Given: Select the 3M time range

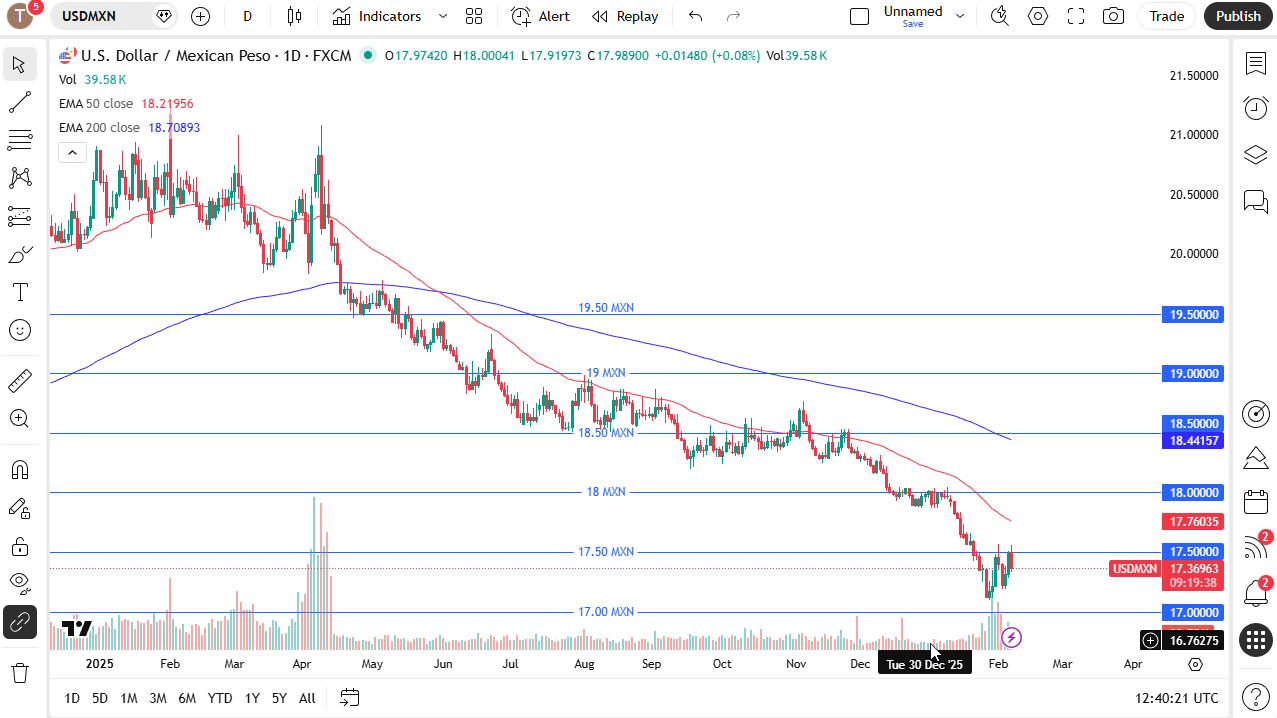Looking at the screenshot, I should [158, 698].
